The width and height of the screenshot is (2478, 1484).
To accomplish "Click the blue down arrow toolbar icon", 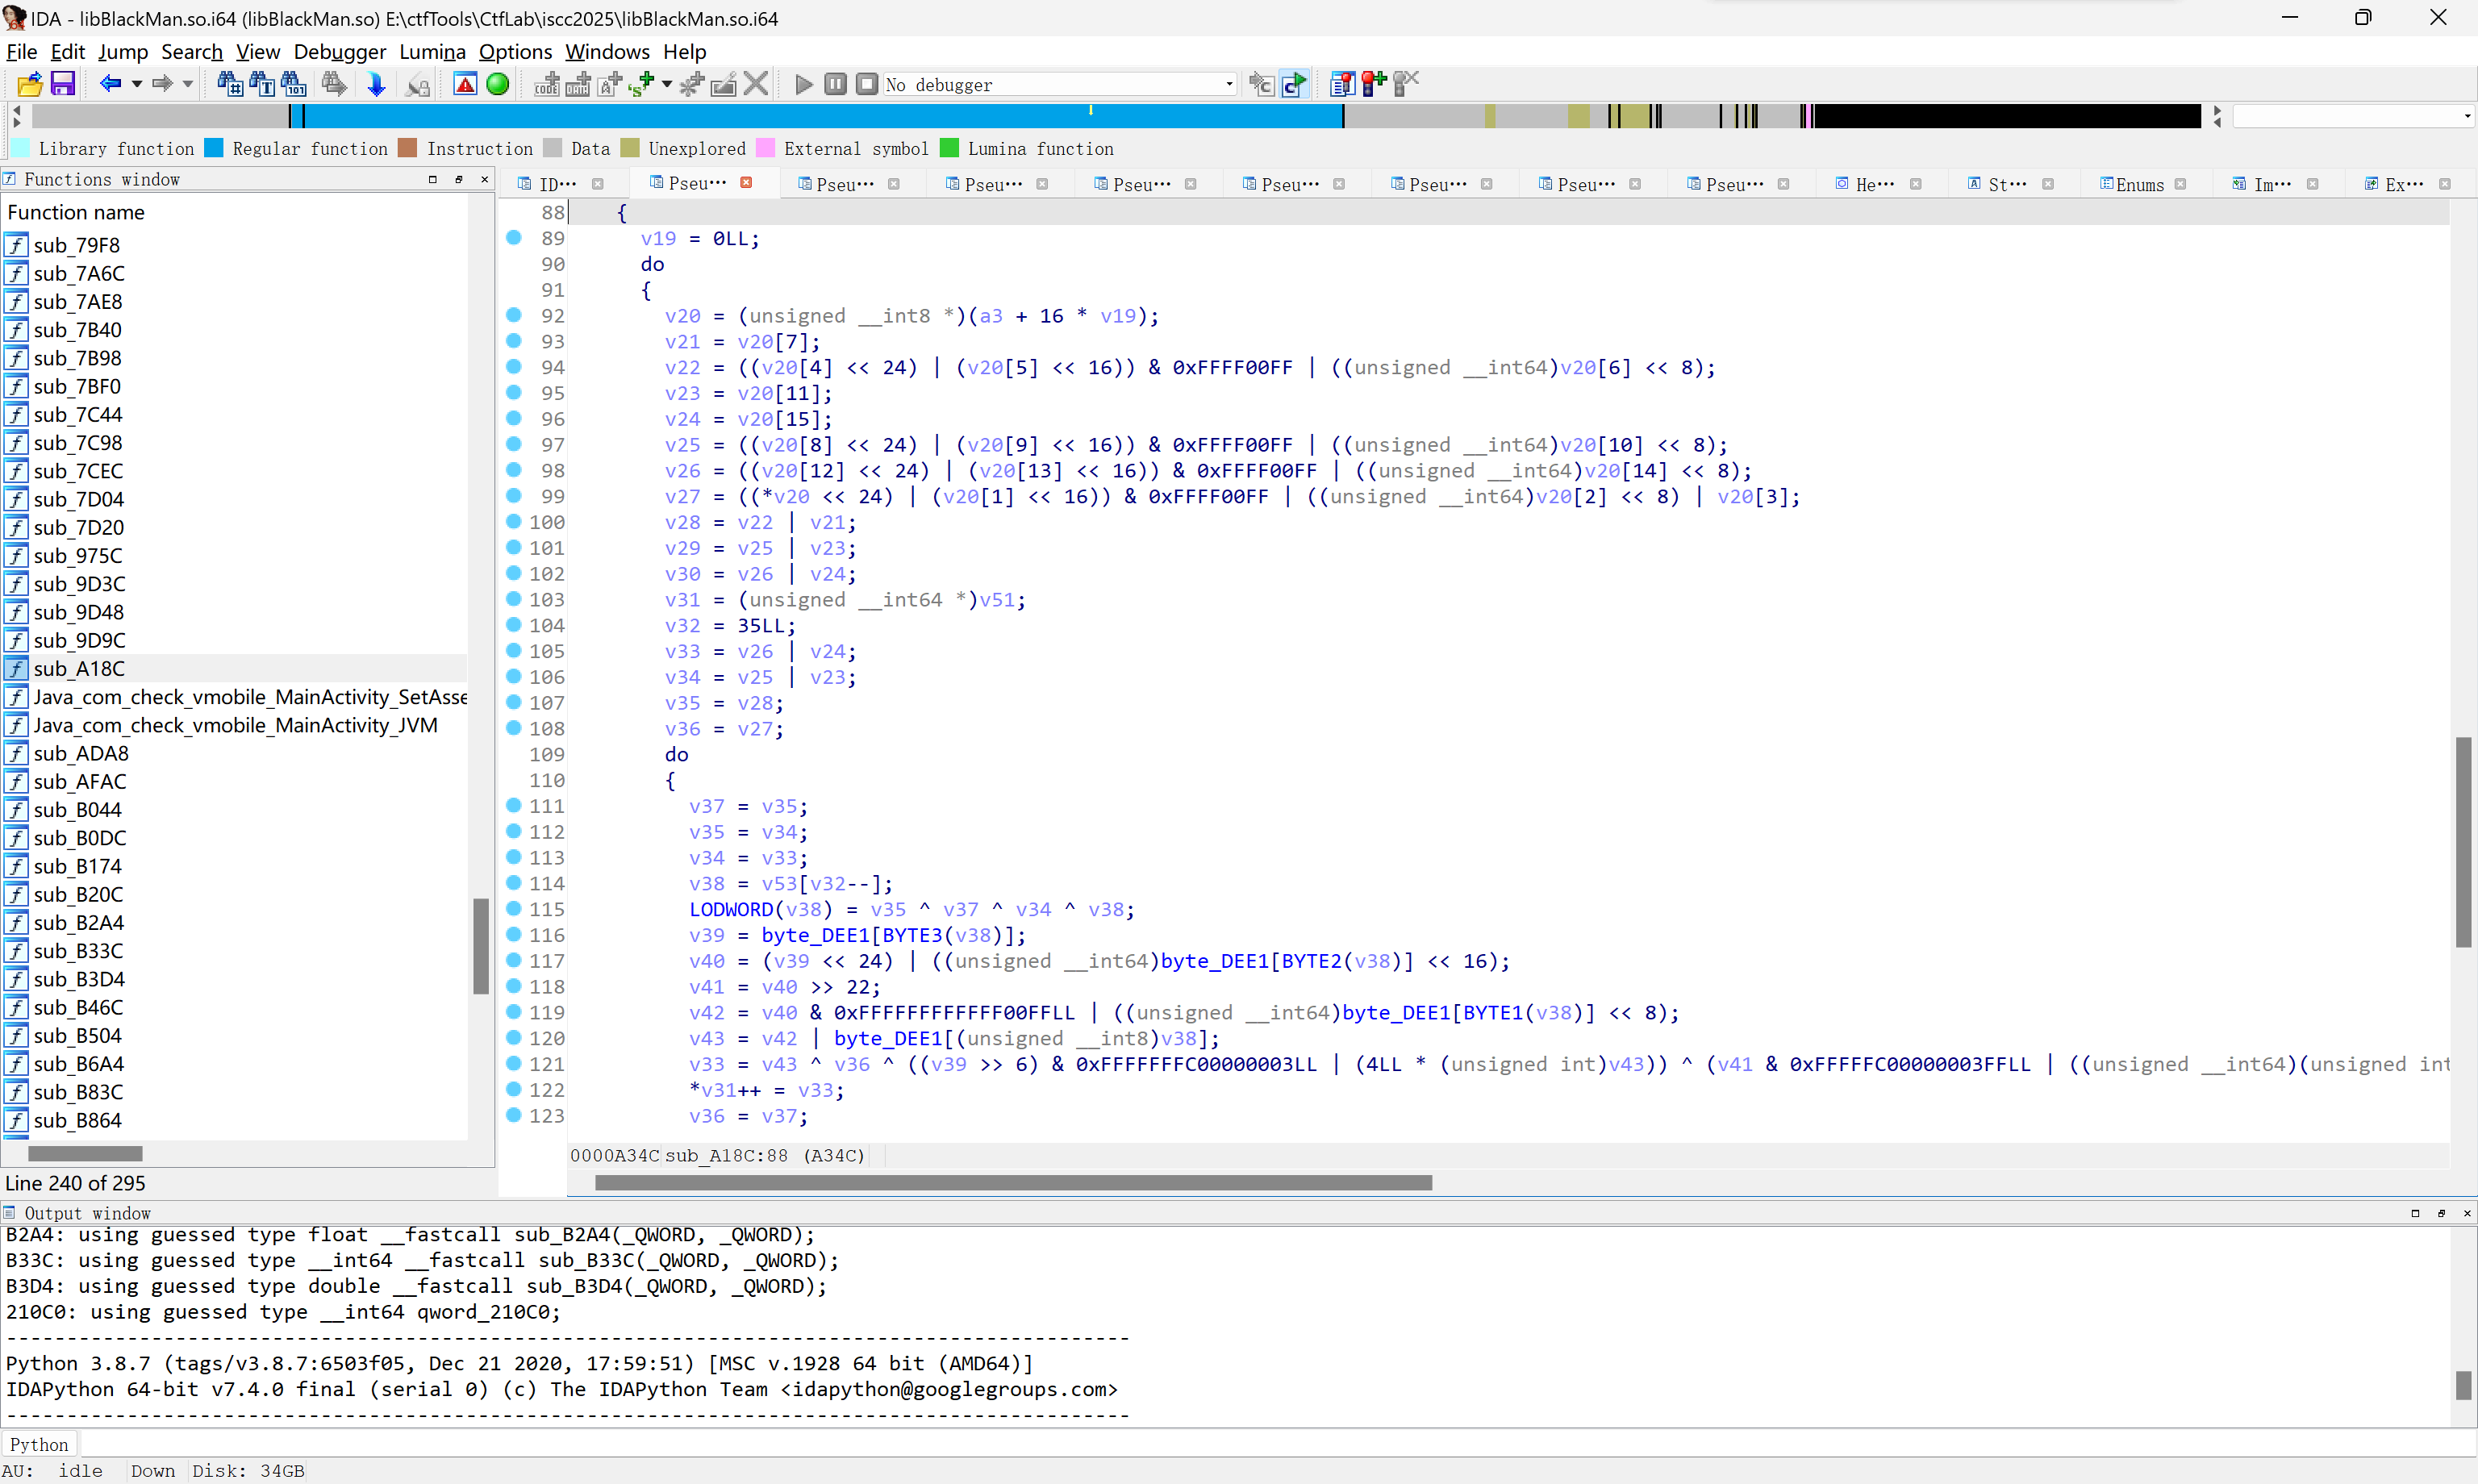I will (376, 84).
